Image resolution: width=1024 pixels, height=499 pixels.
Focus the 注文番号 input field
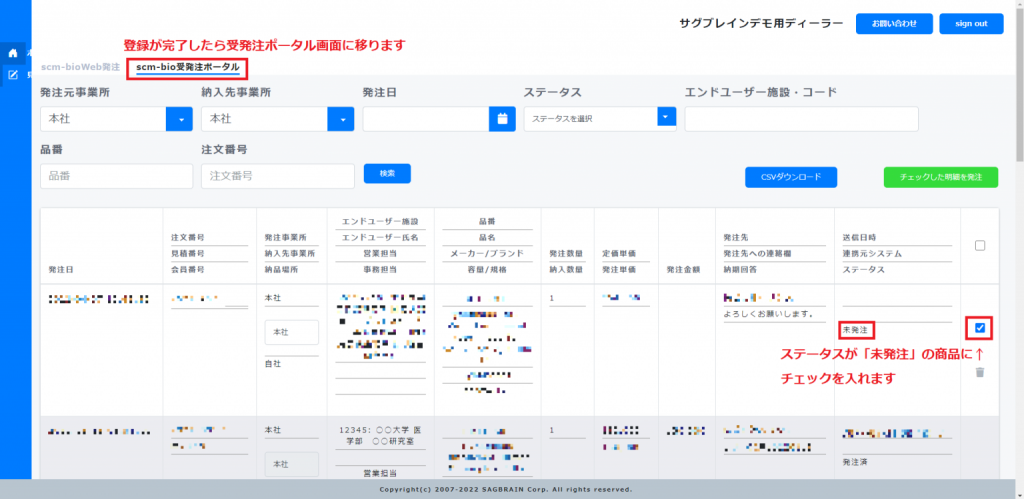coord(278,176)
